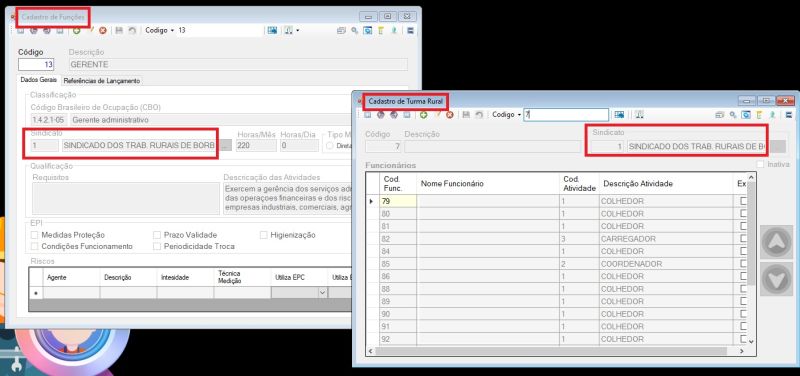Check the Condições Funcionamento checkbox
The image size is (800, 376).
point(35,246)
